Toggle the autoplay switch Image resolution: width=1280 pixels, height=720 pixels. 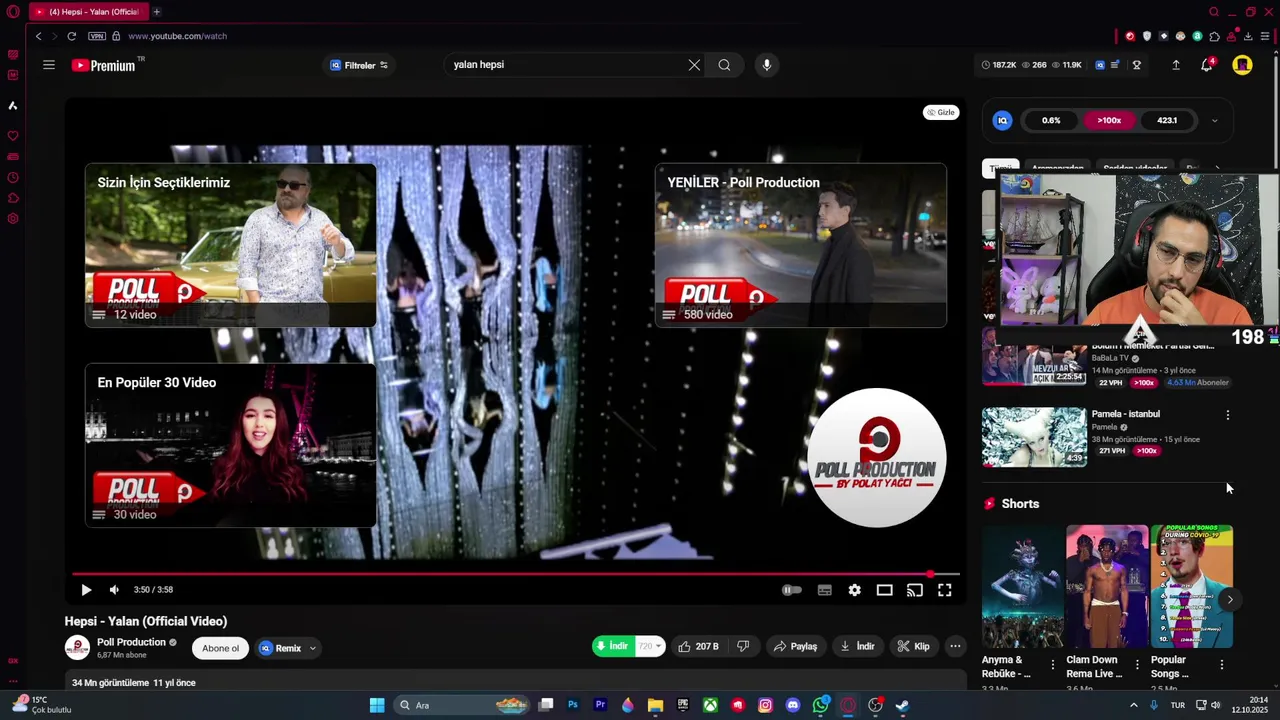pyautogui.click(x=790, y=590)
